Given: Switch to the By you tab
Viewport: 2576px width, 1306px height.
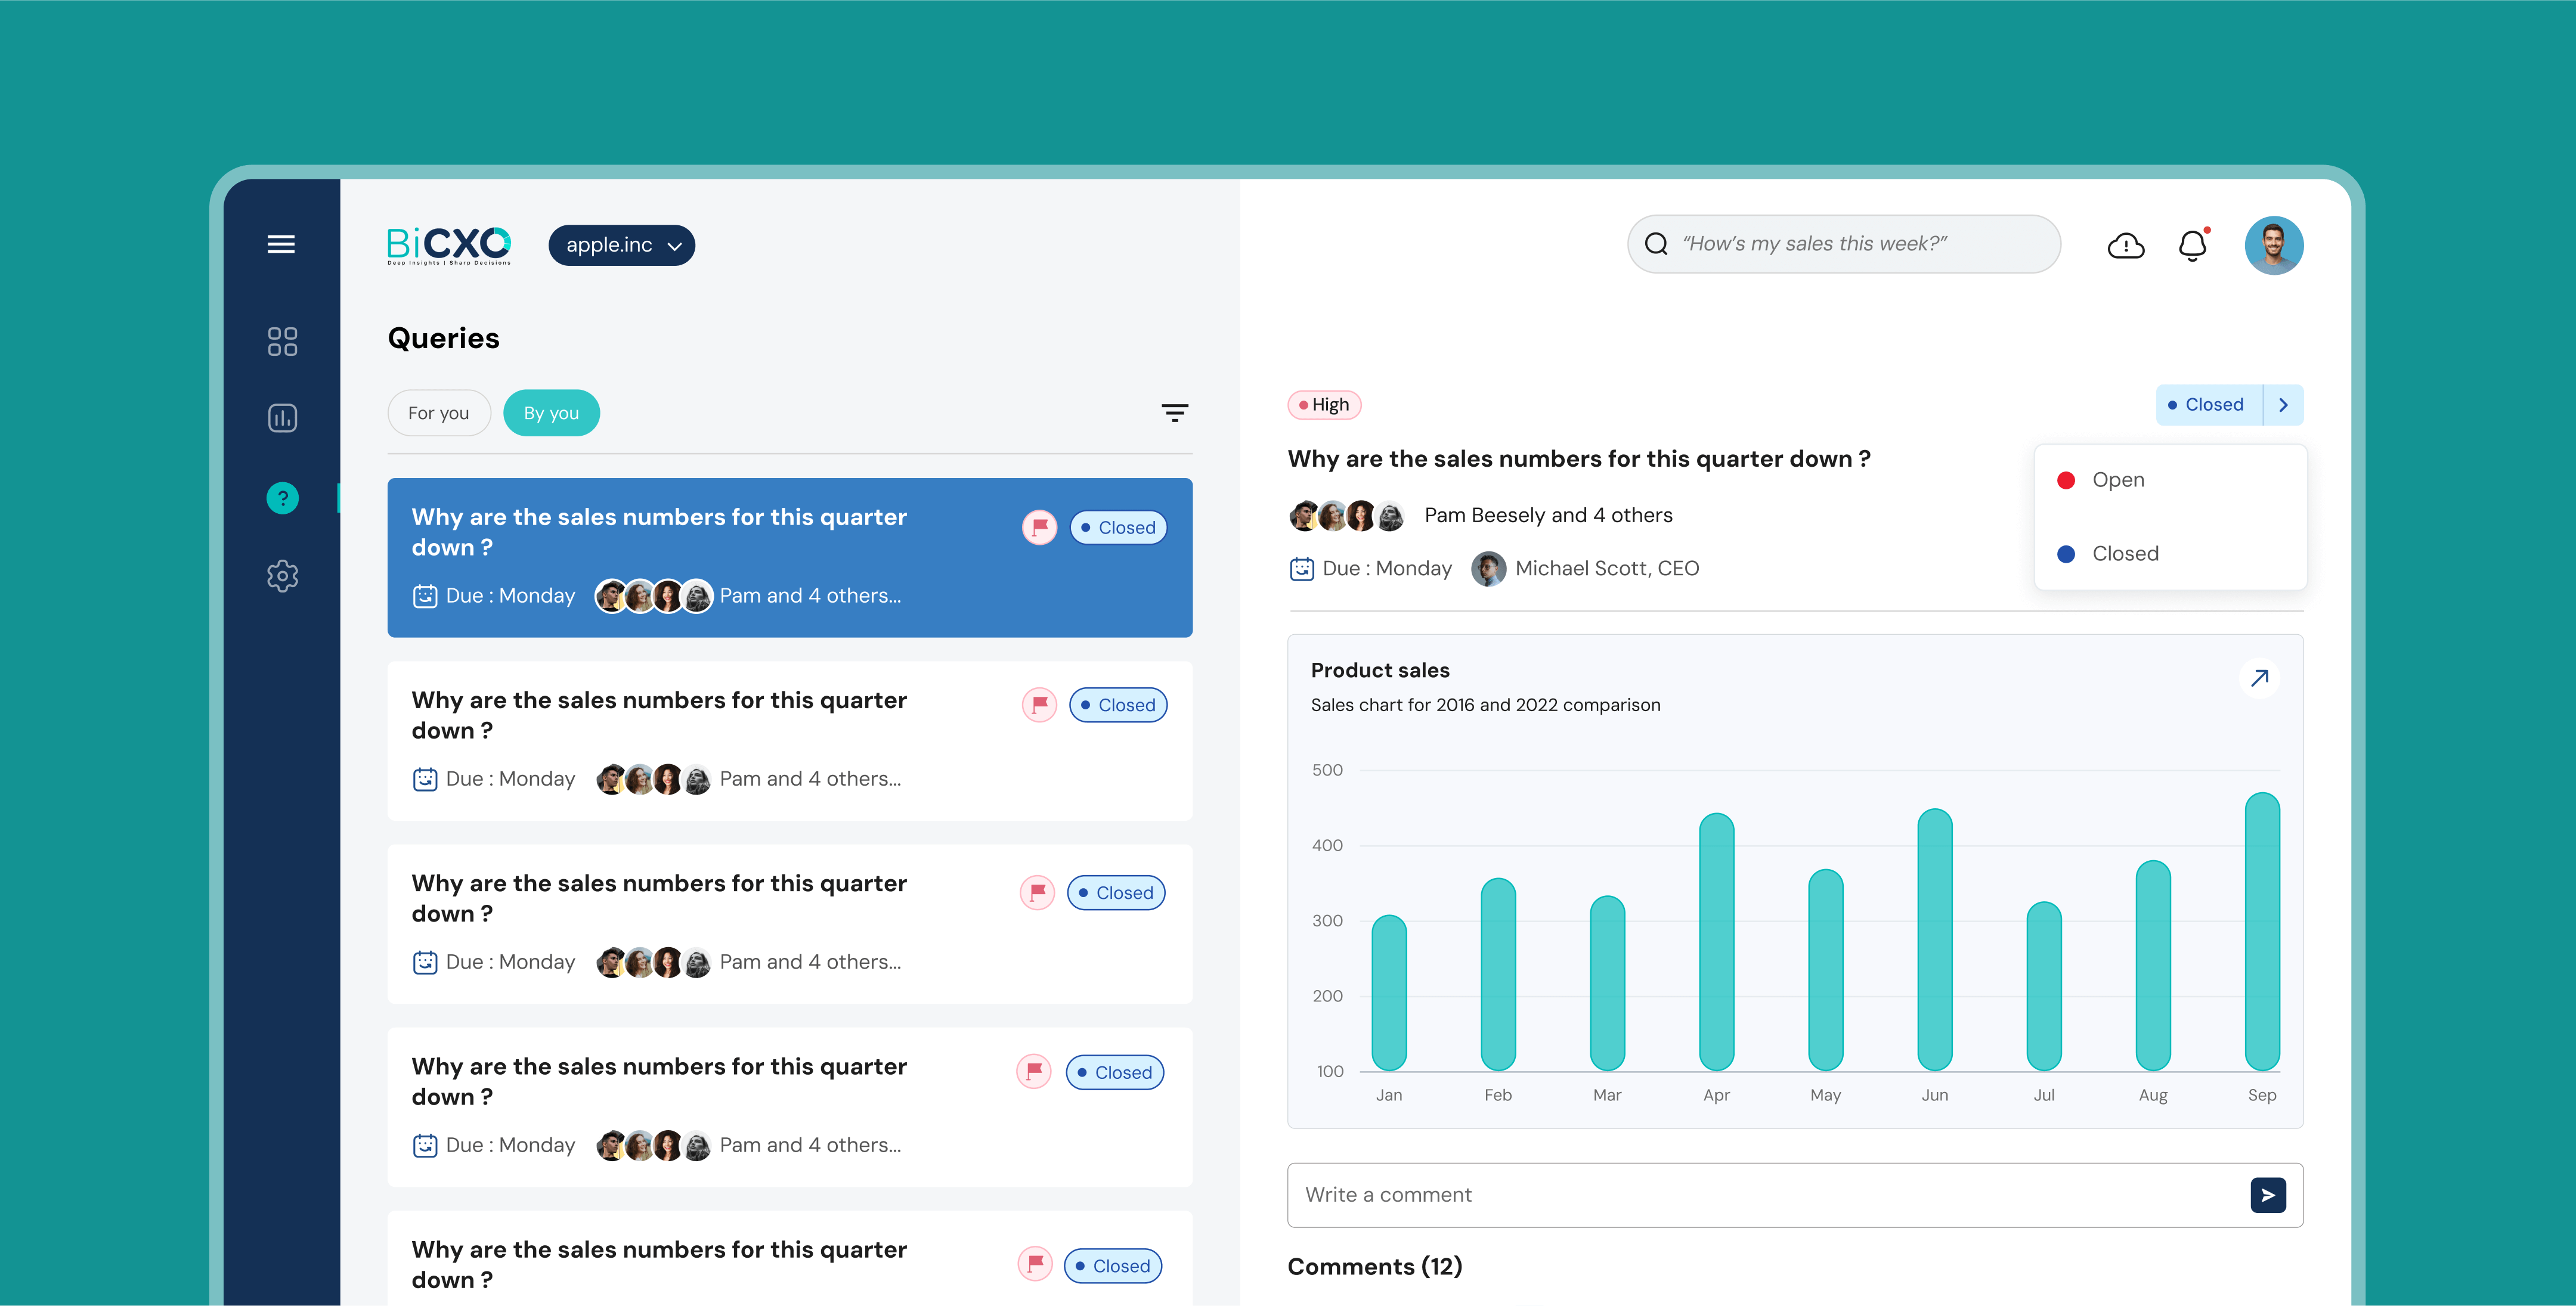Looking at the screenshot, I should click(551, 413).
